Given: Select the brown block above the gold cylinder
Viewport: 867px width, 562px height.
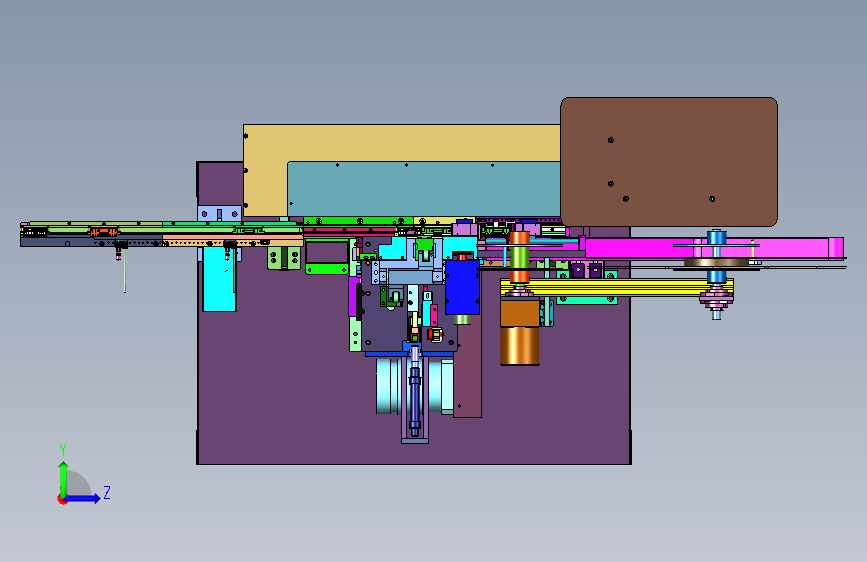Looking at the screenshot, I should point(520,313).
